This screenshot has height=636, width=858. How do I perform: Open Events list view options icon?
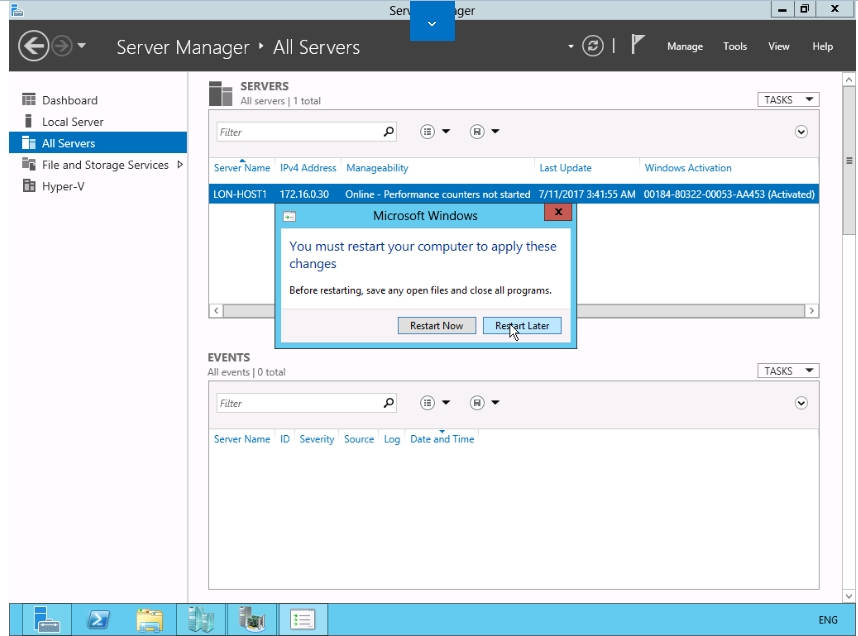[427, 403]
